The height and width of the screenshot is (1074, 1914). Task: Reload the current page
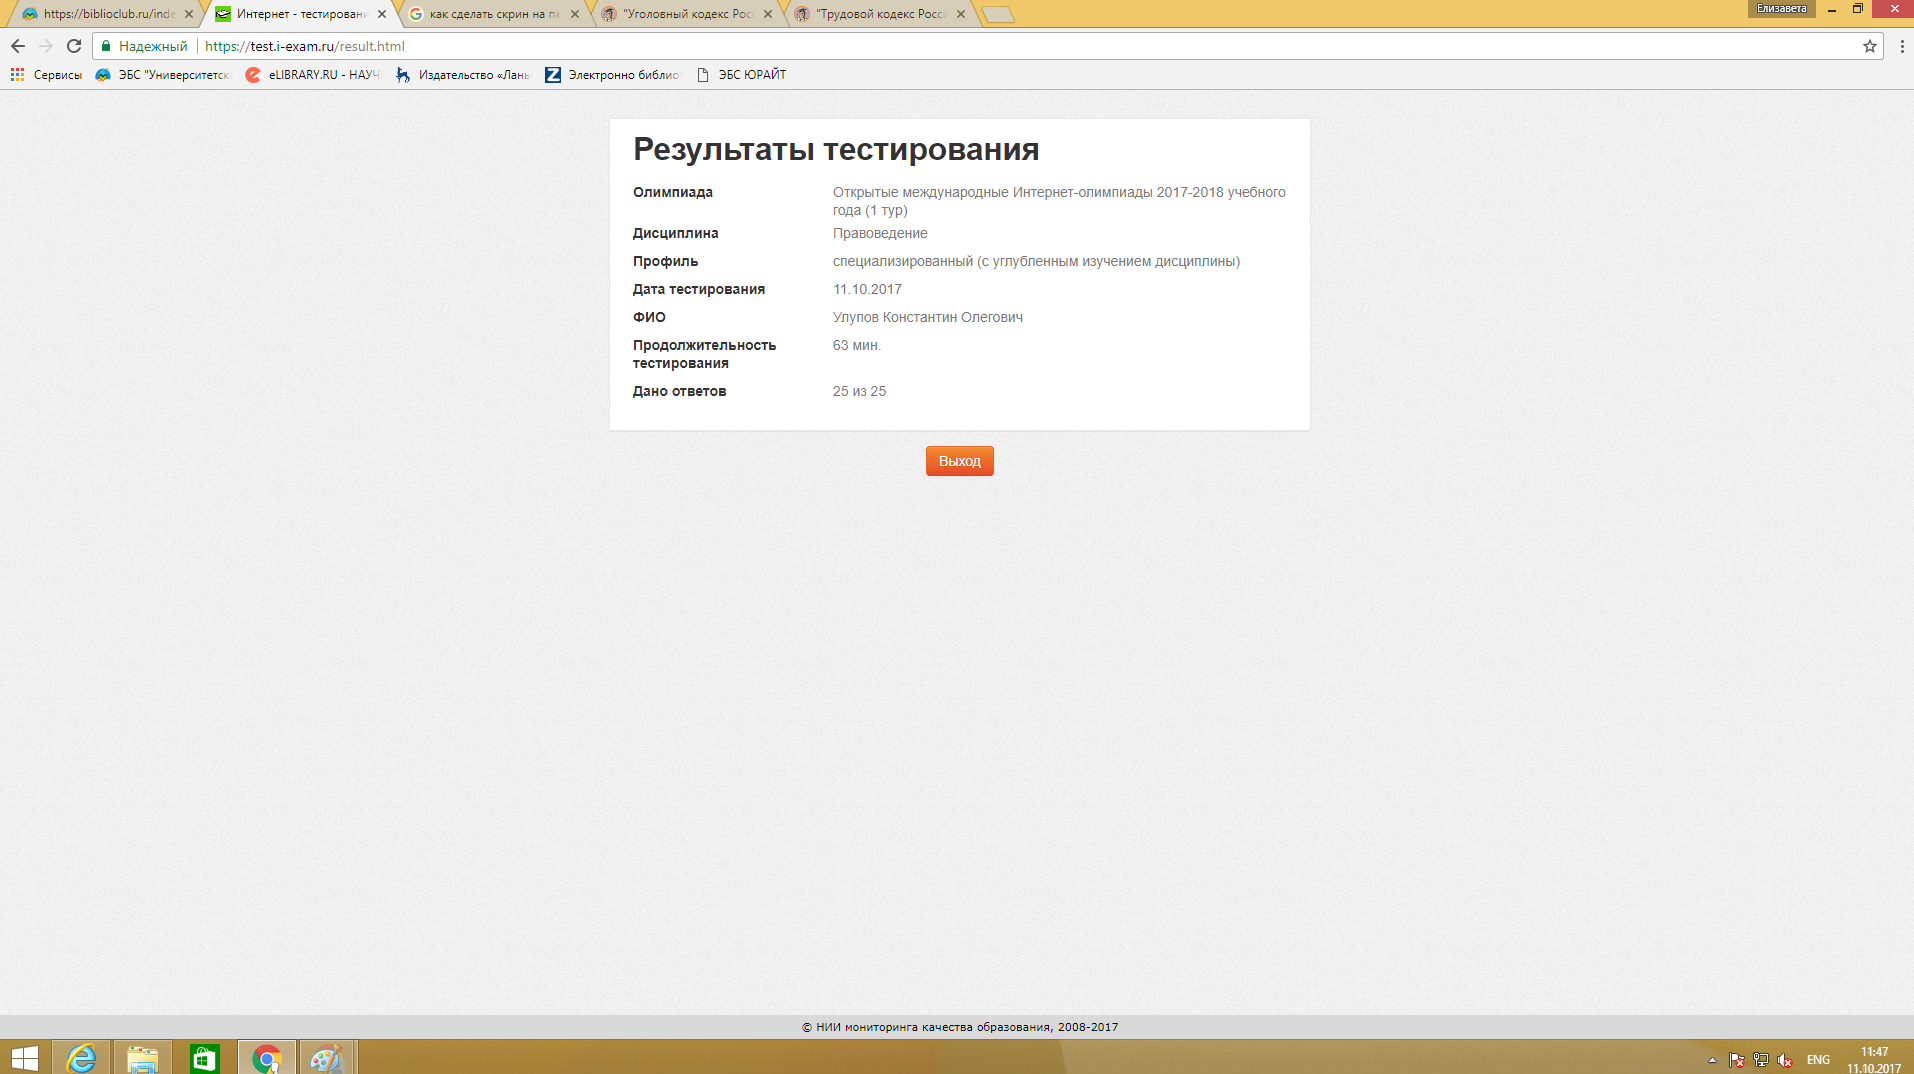tap(74, 46)
